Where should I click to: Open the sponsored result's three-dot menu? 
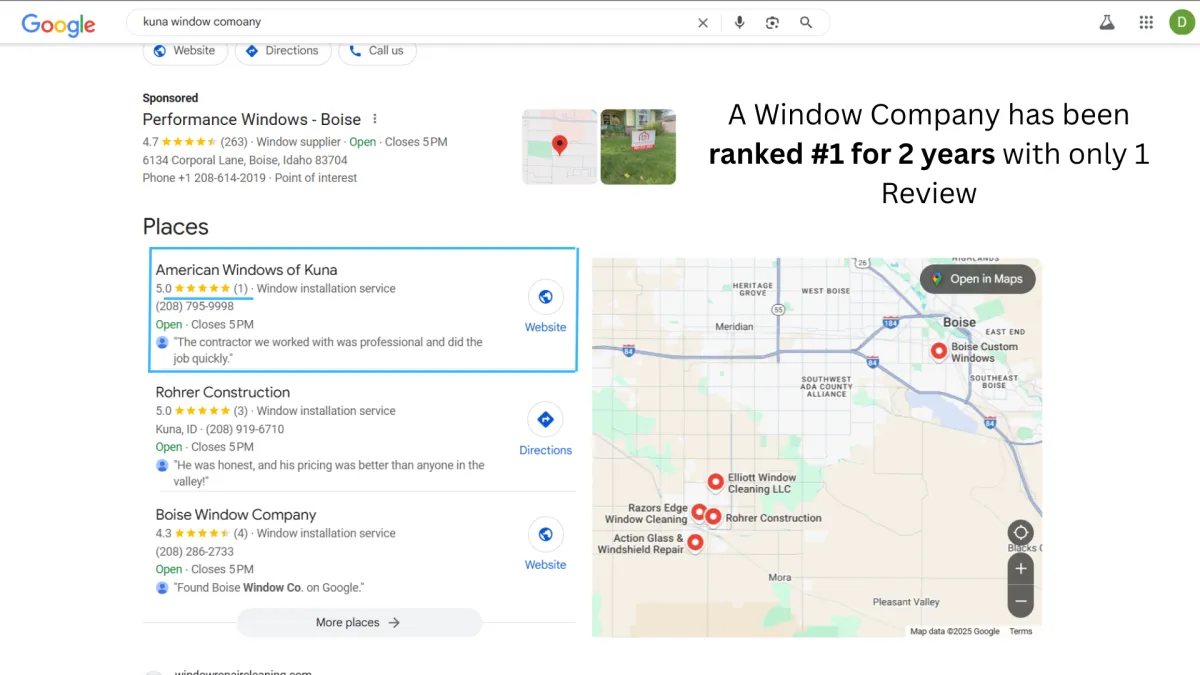(x=375, y=119)
